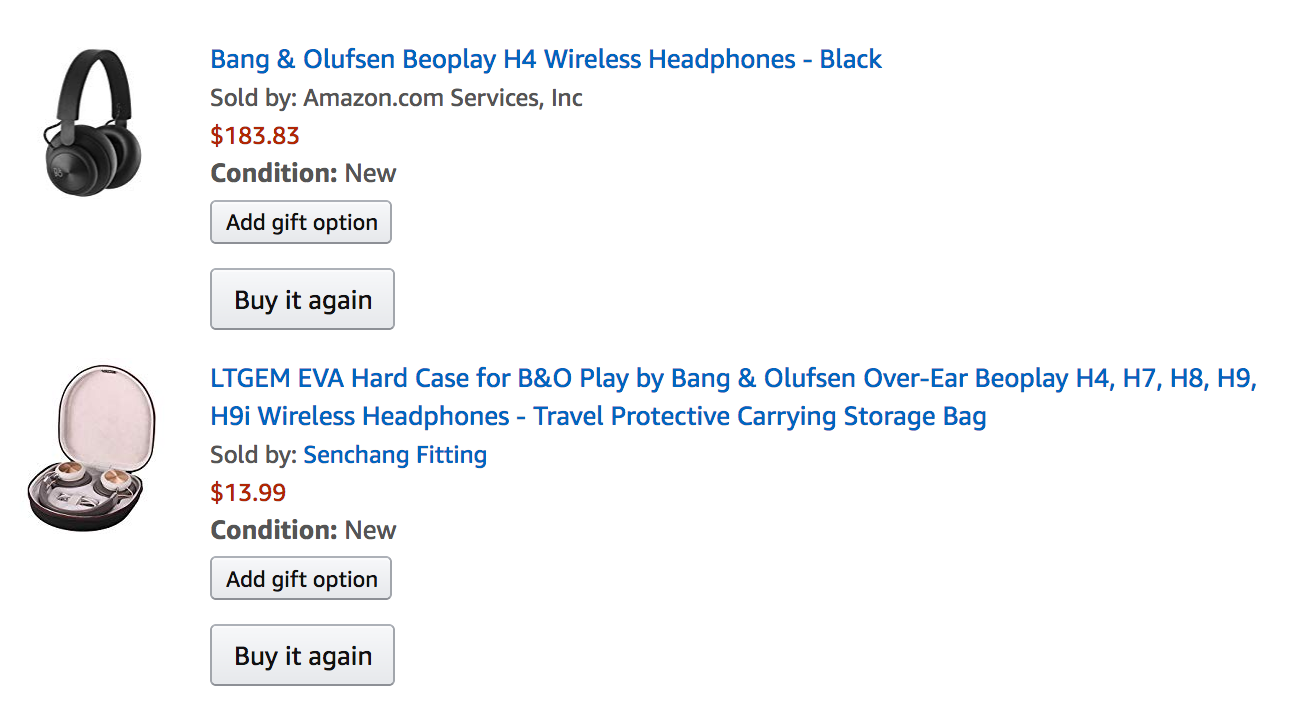1290x706 pixels.
Task: Select the $183.83 price text
Action: (255, 136)
